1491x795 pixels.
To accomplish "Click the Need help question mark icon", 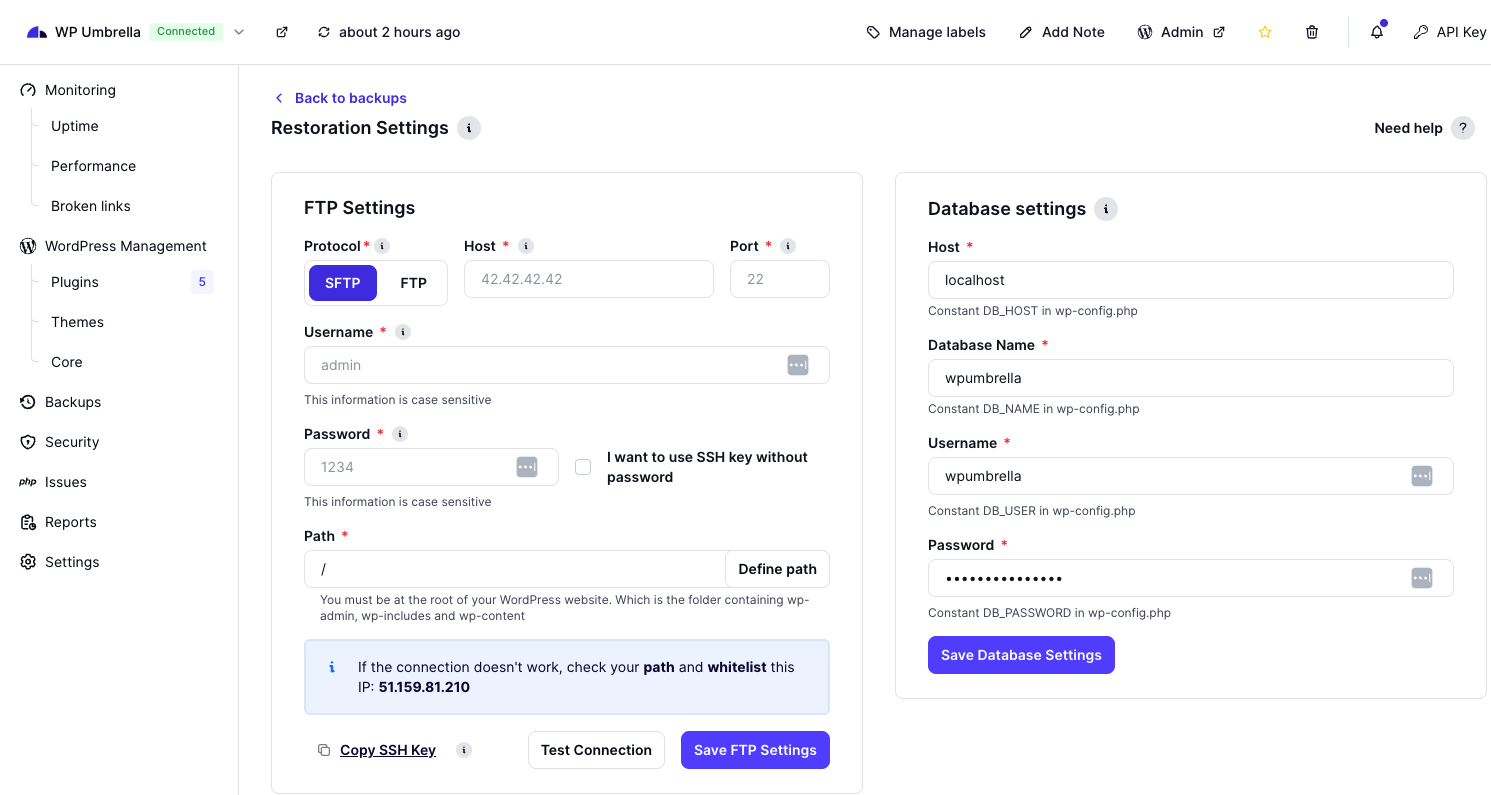I will 1463,128.
